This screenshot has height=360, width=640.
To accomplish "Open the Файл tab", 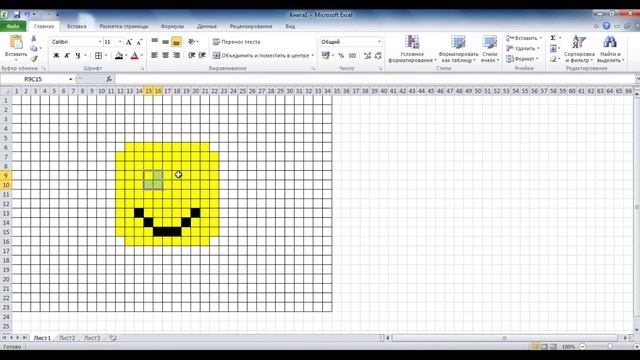I will 13,26.
